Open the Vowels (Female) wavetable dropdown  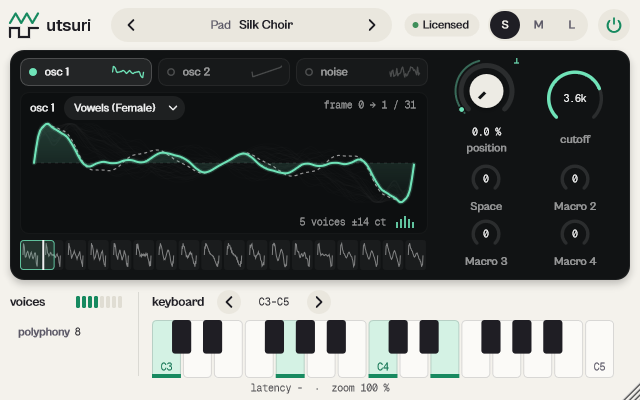(124, 108)
